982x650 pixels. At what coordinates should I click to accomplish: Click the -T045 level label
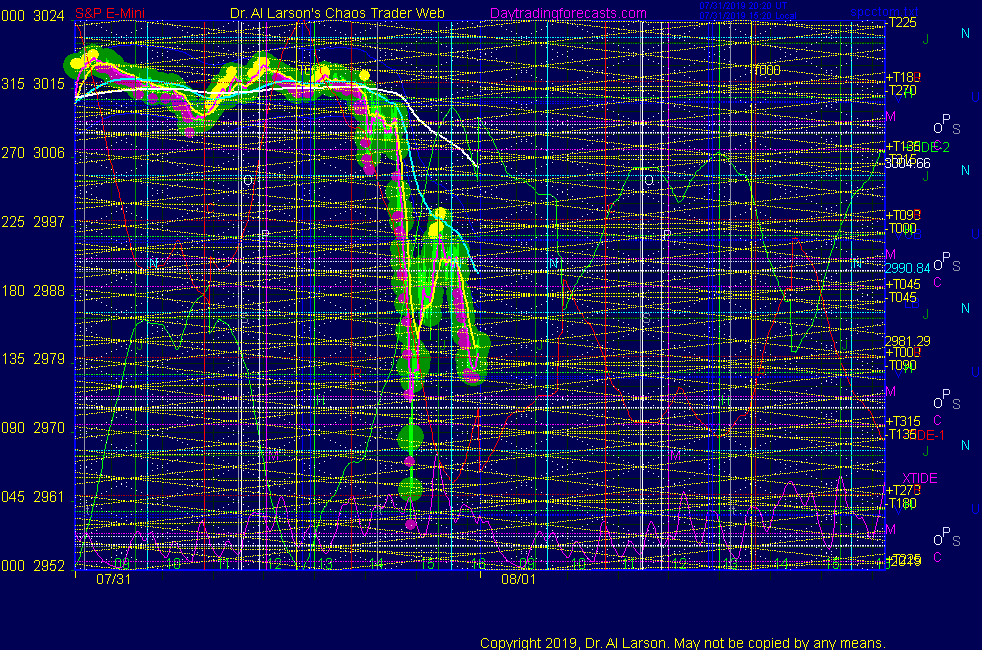coord(901,297)
